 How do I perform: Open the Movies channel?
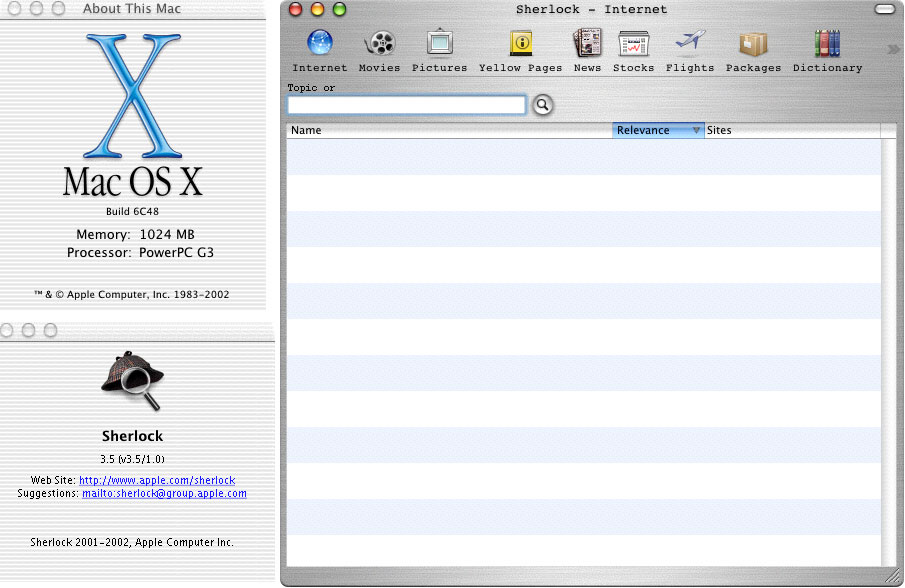point(379,51)
